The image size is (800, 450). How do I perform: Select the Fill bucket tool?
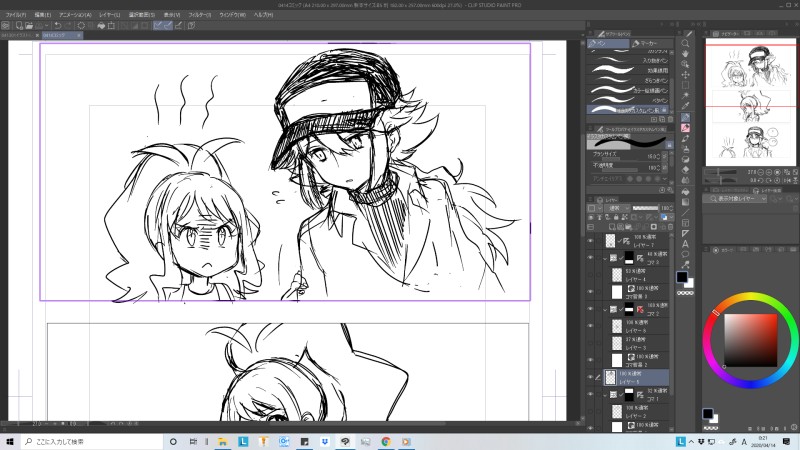[685, 192]
